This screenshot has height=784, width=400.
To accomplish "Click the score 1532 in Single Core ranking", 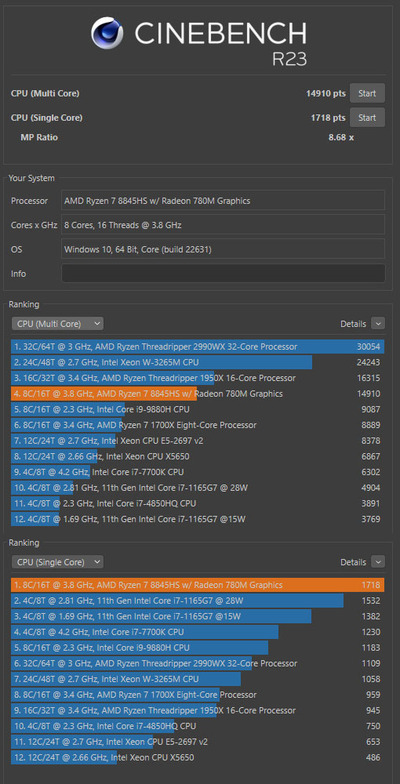I will pos(370,600).
